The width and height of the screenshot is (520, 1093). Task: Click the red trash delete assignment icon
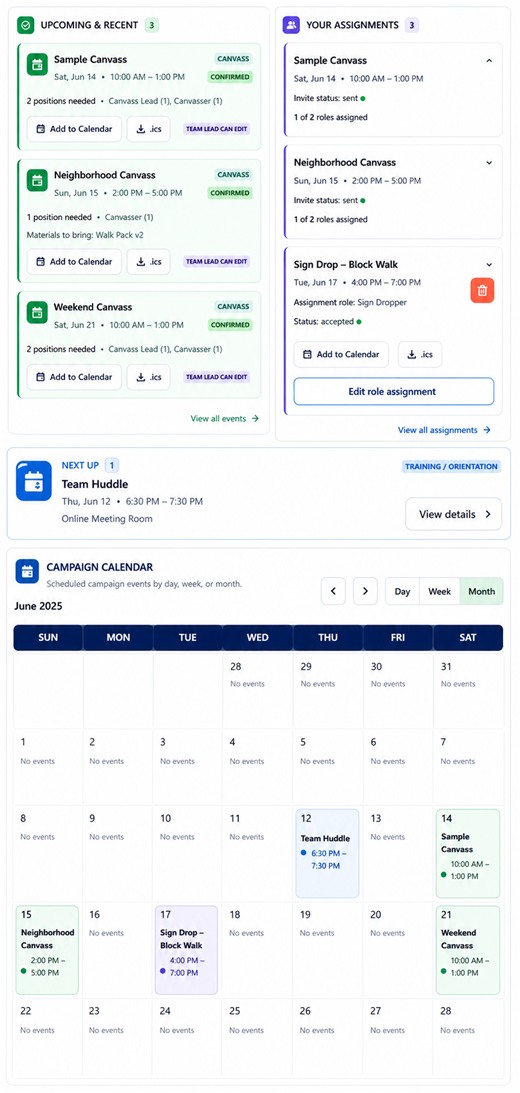[482, 290]
